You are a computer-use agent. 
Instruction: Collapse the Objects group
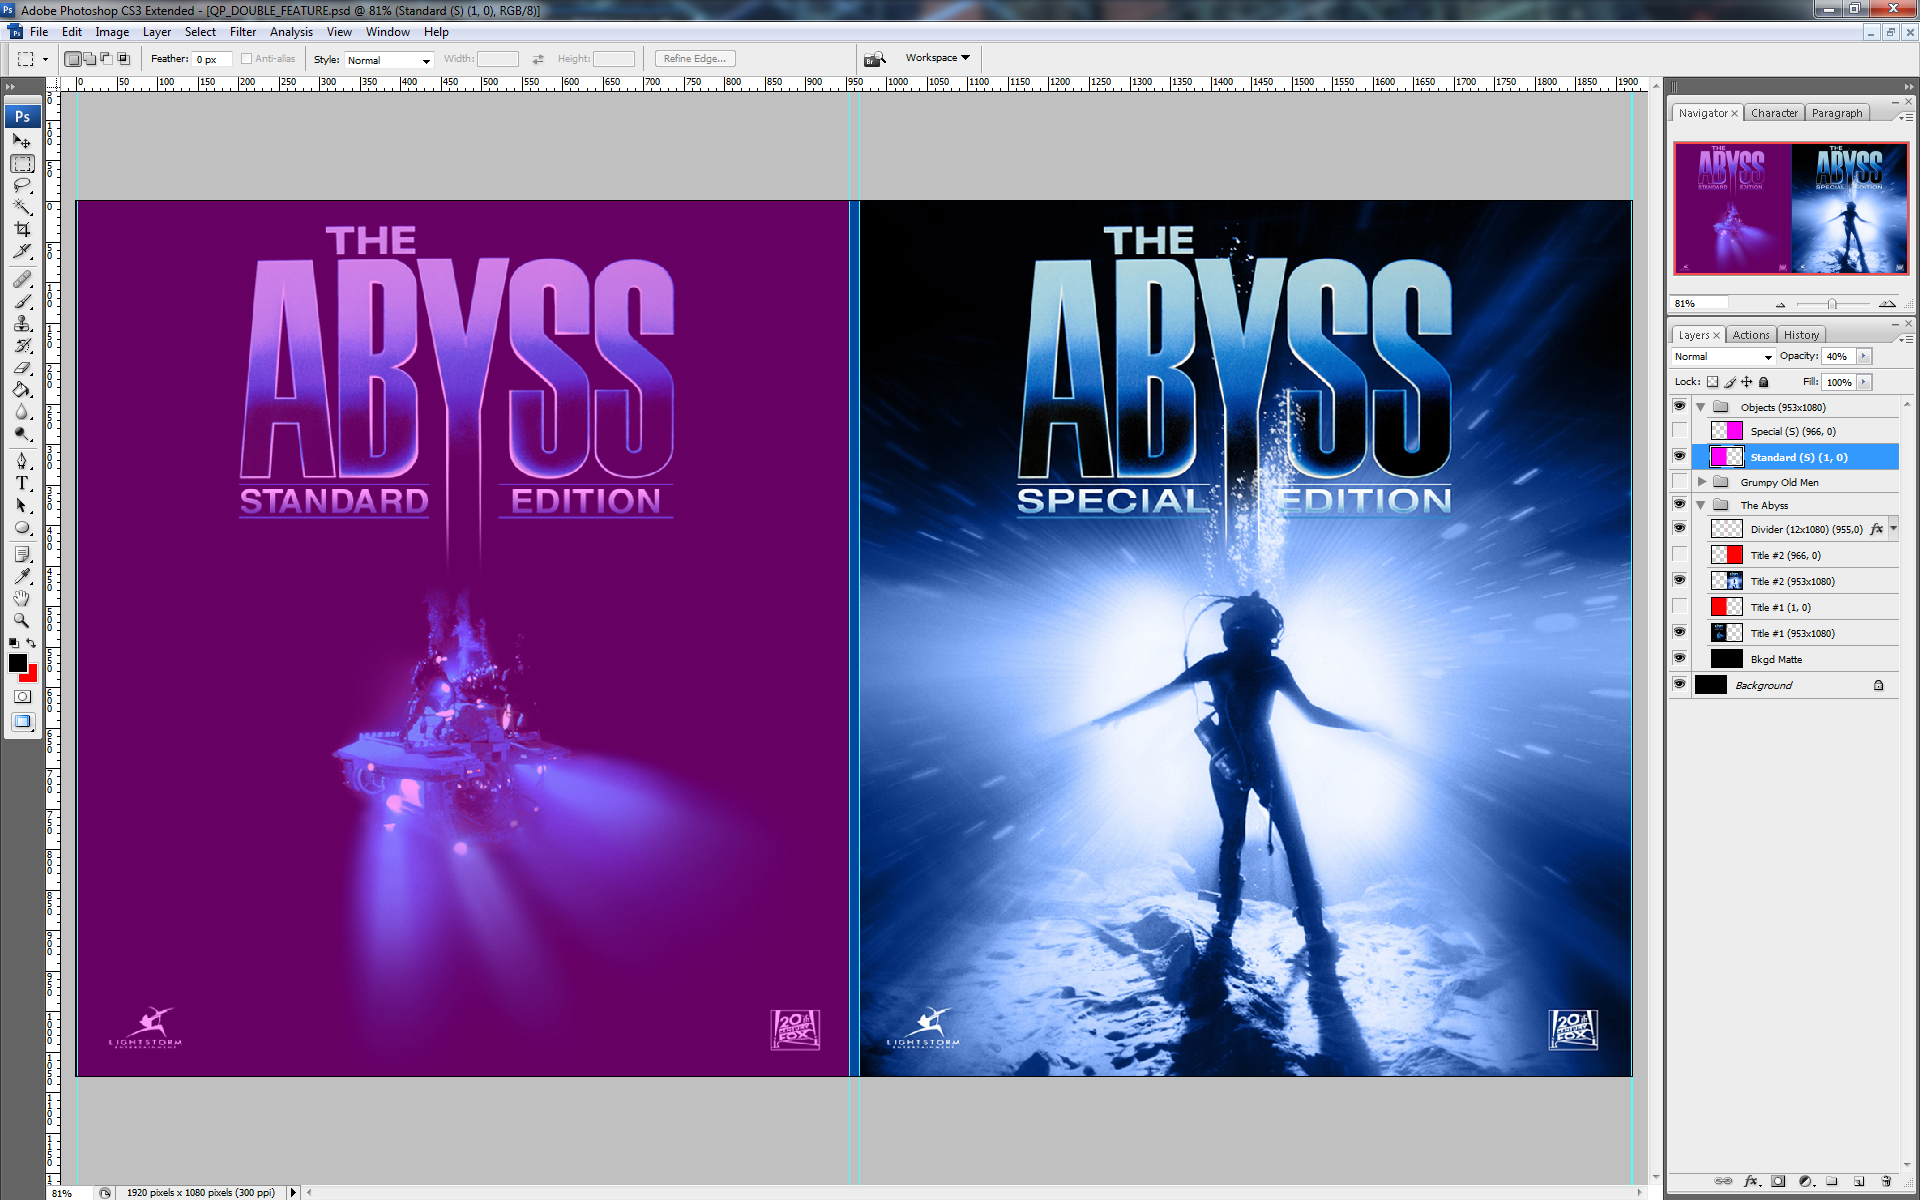click(x=1701, y=407)
